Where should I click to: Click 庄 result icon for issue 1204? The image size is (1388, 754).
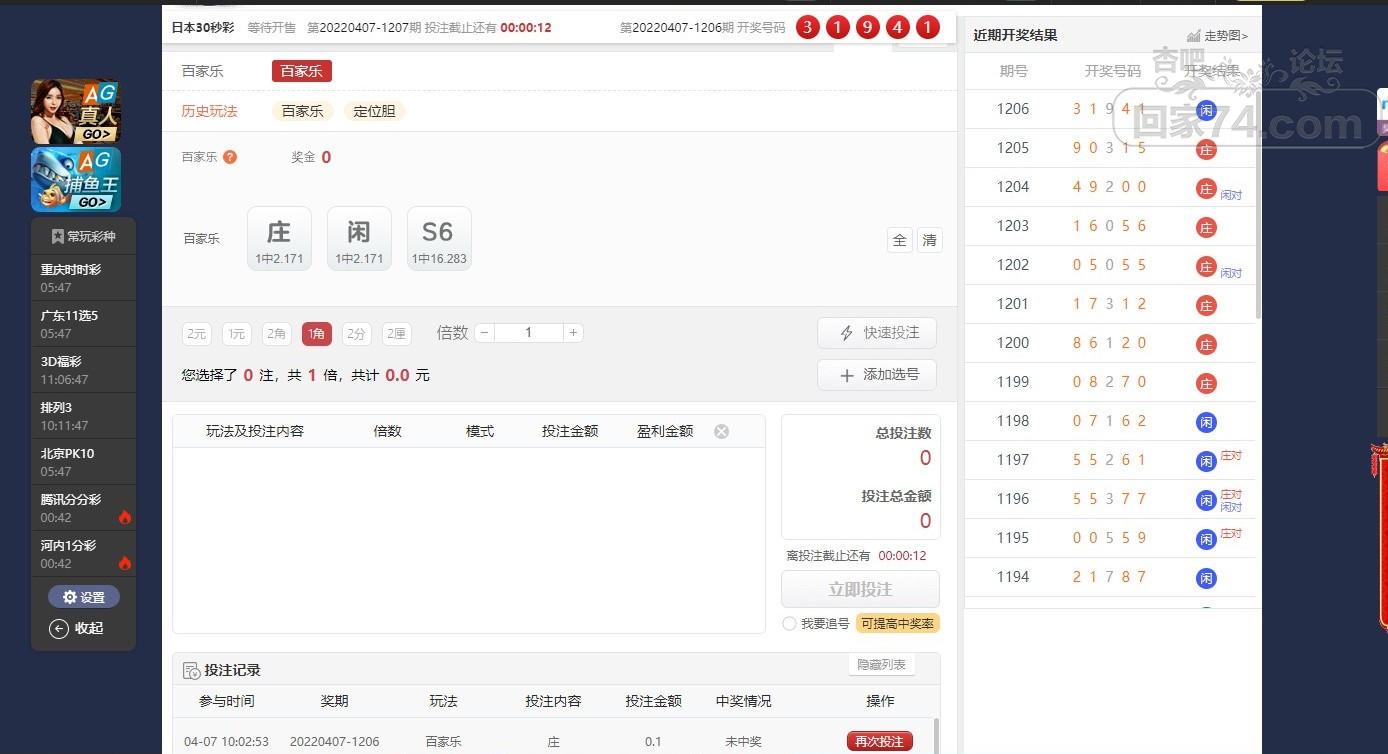point(1207,187)
